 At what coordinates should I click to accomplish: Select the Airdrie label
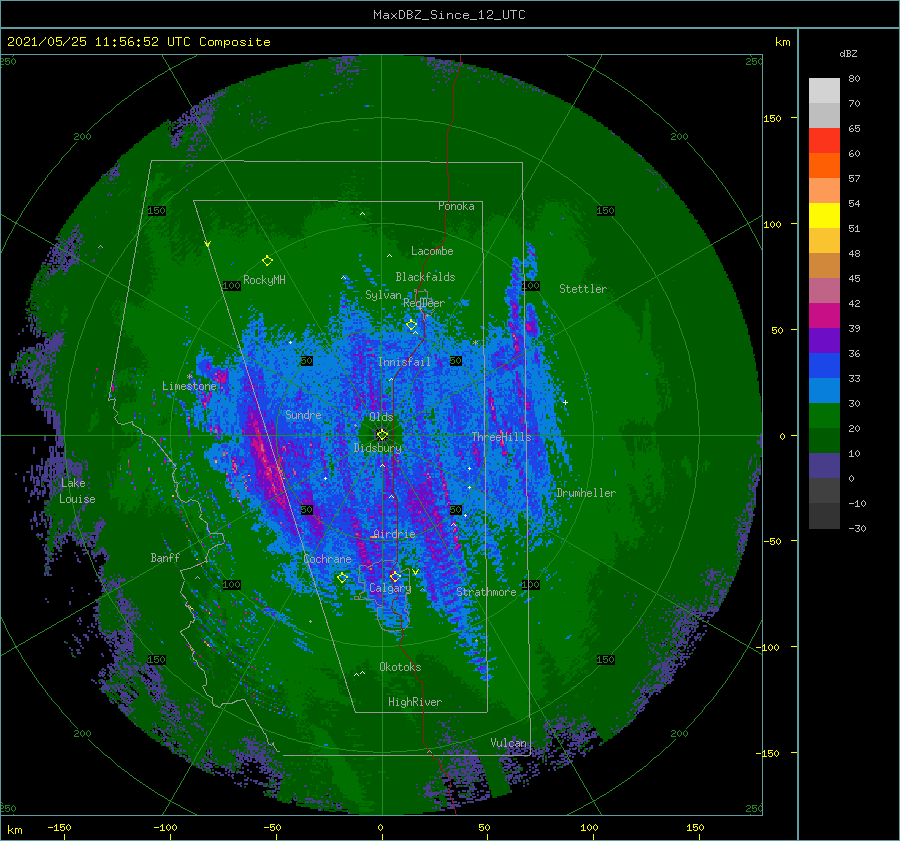tap(394, 534)
